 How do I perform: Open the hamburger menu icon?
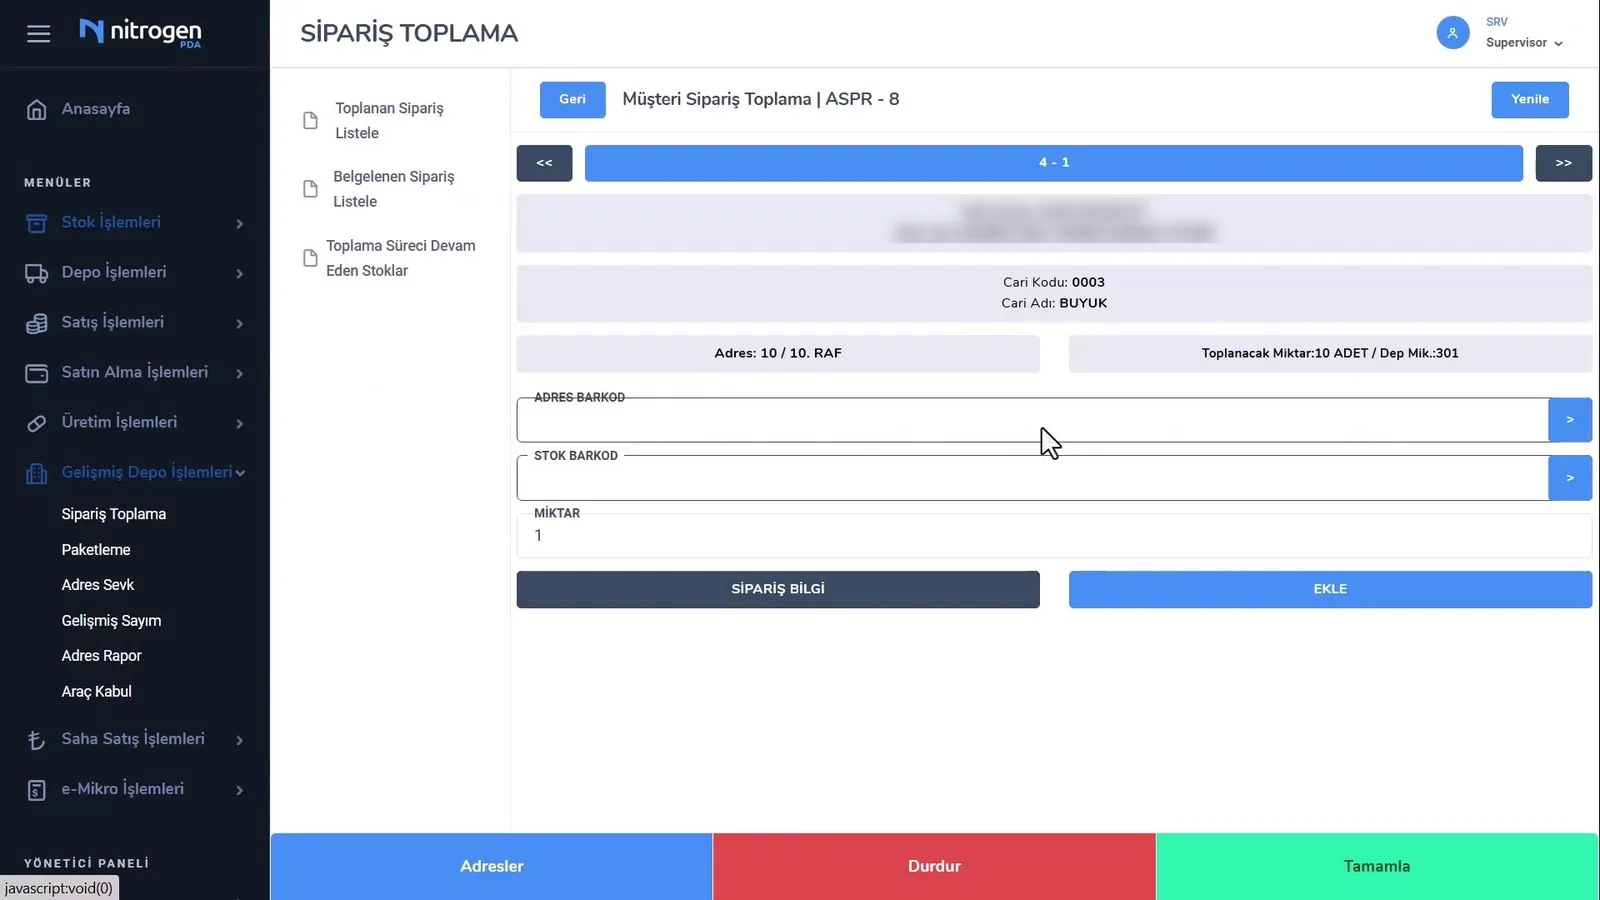point(38,34)
